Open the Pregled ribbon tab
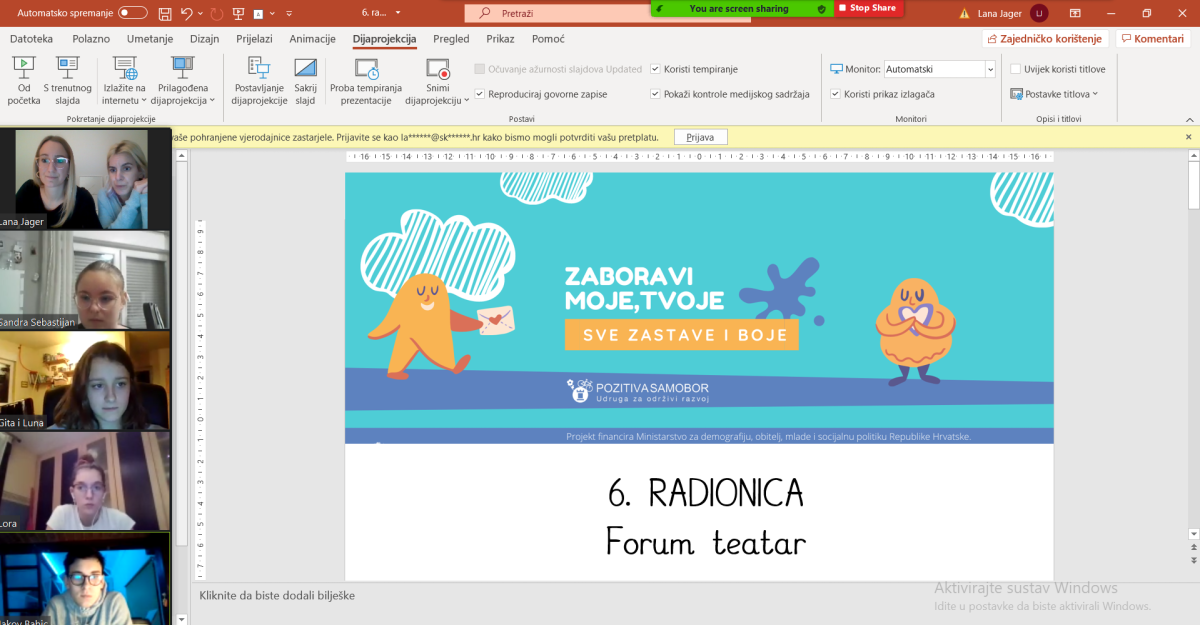The height and width of the screenshot is (625, 1200). tap(450, 39)
